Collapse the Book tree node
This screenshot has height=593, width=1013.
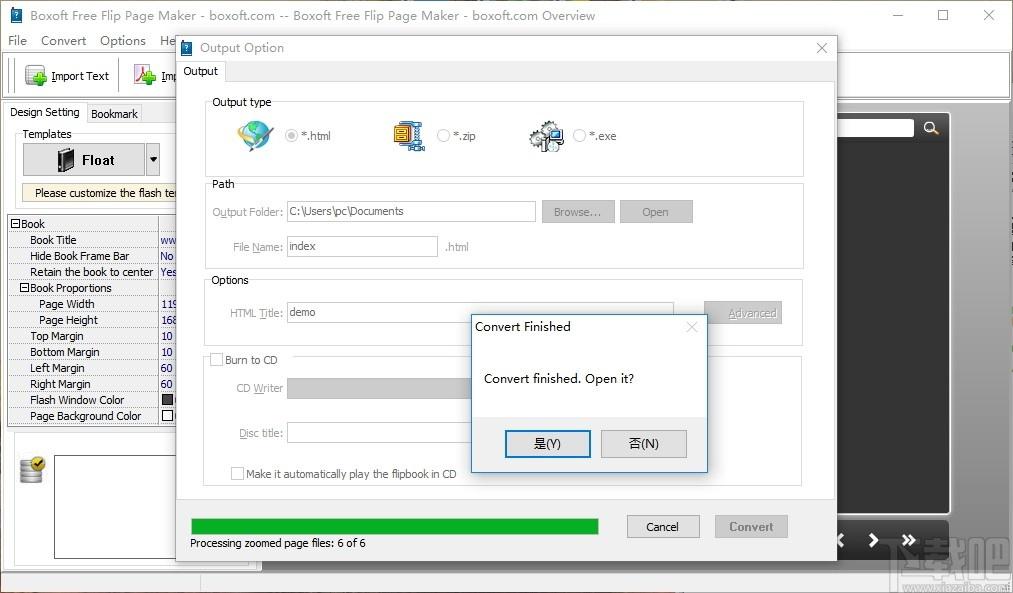[16, 224]
